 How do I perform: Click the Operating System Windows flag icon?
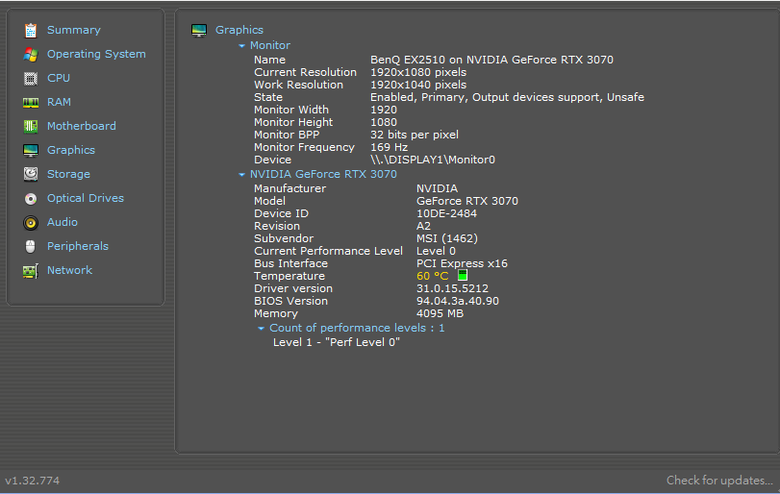[x=30, y=54]
